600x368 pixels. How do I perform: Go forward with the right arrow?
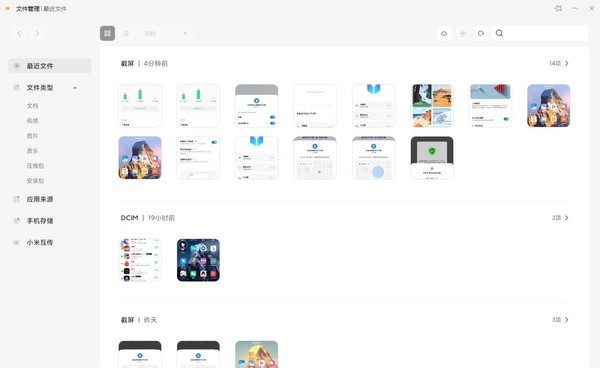[37, 34]
